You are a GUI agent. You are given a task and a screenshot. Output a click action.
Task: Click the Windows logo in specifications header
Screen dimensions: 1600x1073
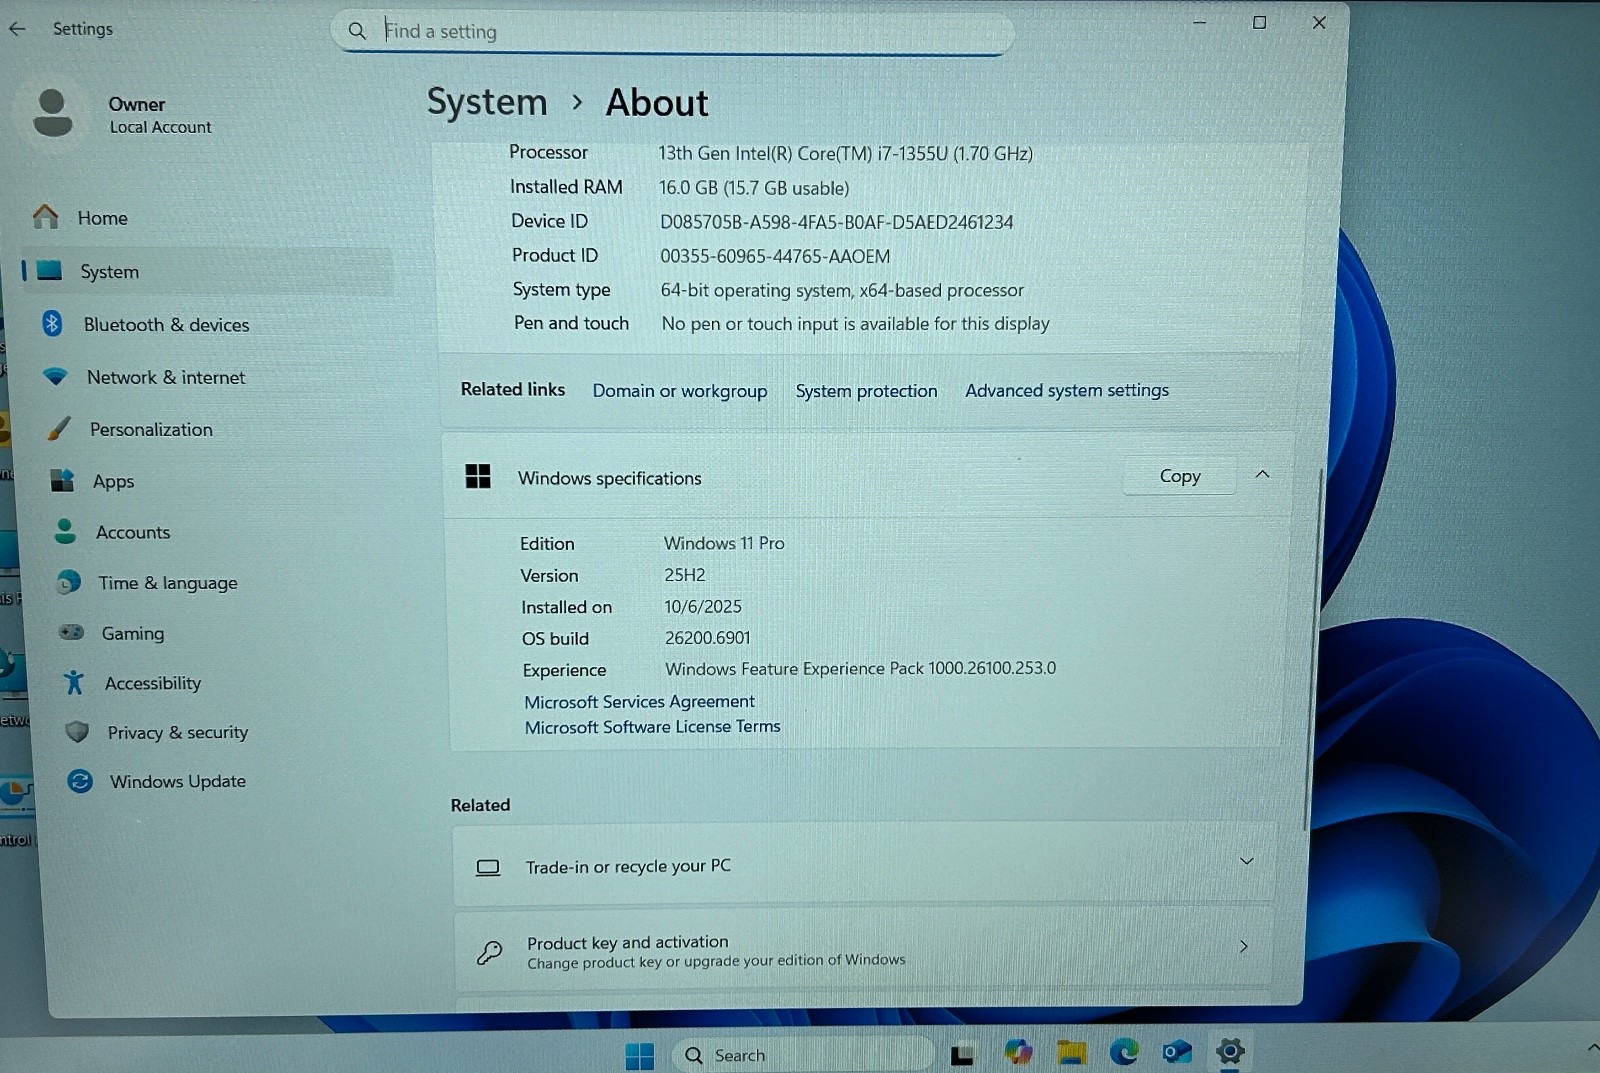pos(478,476)
